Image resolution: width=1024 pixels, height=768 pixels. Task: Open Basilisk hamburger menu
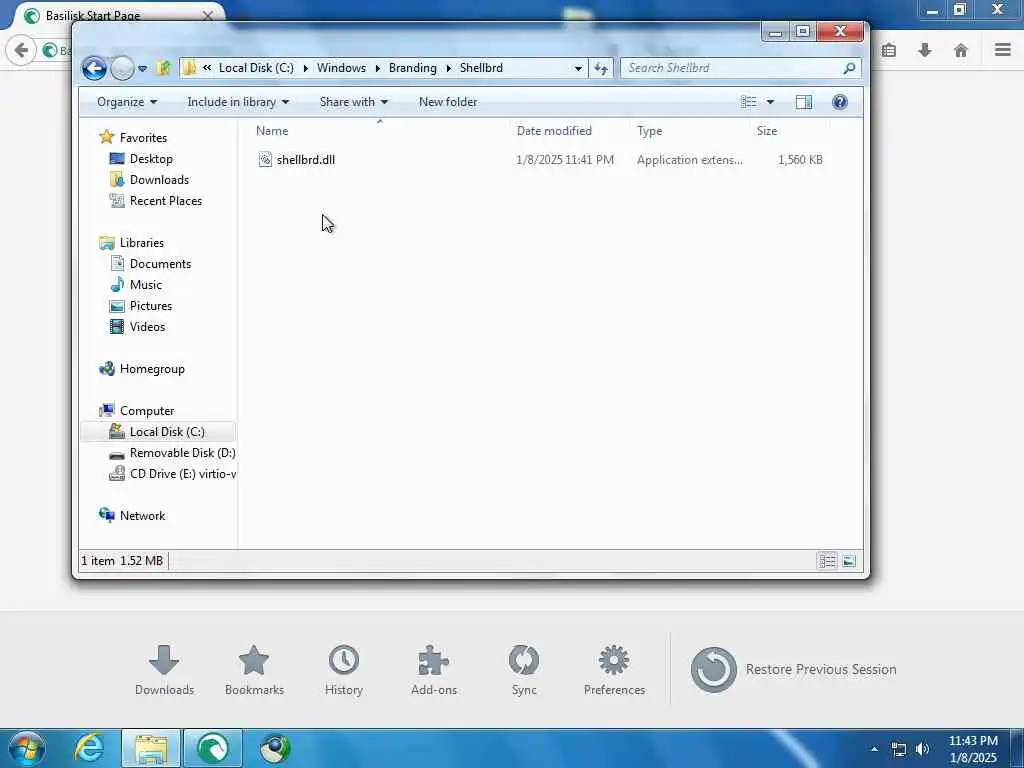(x=1002, y=50)
